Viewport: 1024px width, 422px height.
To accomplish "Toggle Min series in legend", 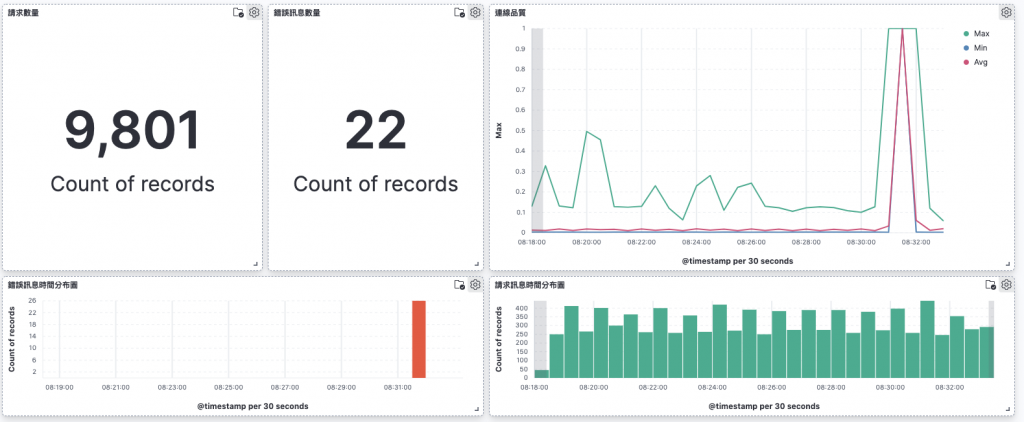I will 980,48.
